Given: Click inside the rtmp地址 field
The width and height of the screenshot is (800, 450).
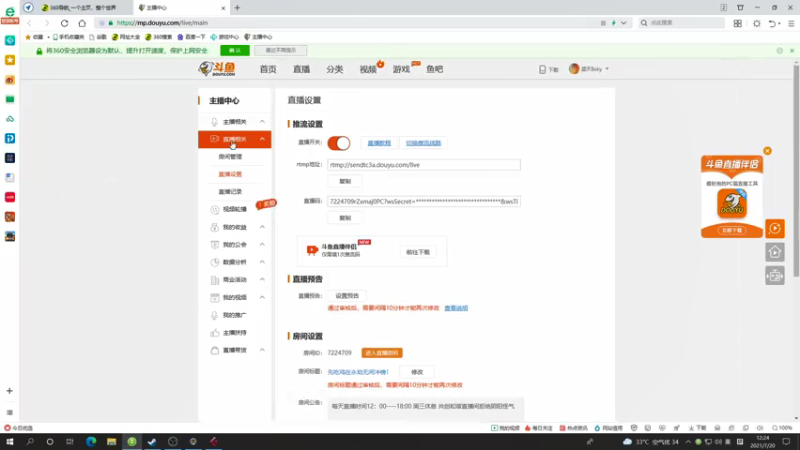Looking at the screenshot, I should tap(424, 165).
